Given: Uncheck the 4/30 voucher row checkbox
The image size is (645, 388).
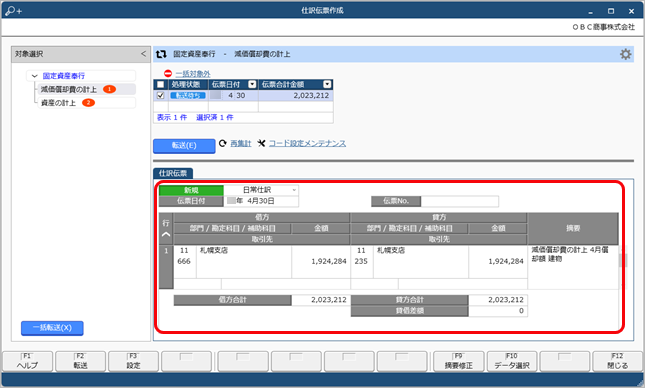Looking at the screenshot, I should pyautogui.click(x=160, y=95).
